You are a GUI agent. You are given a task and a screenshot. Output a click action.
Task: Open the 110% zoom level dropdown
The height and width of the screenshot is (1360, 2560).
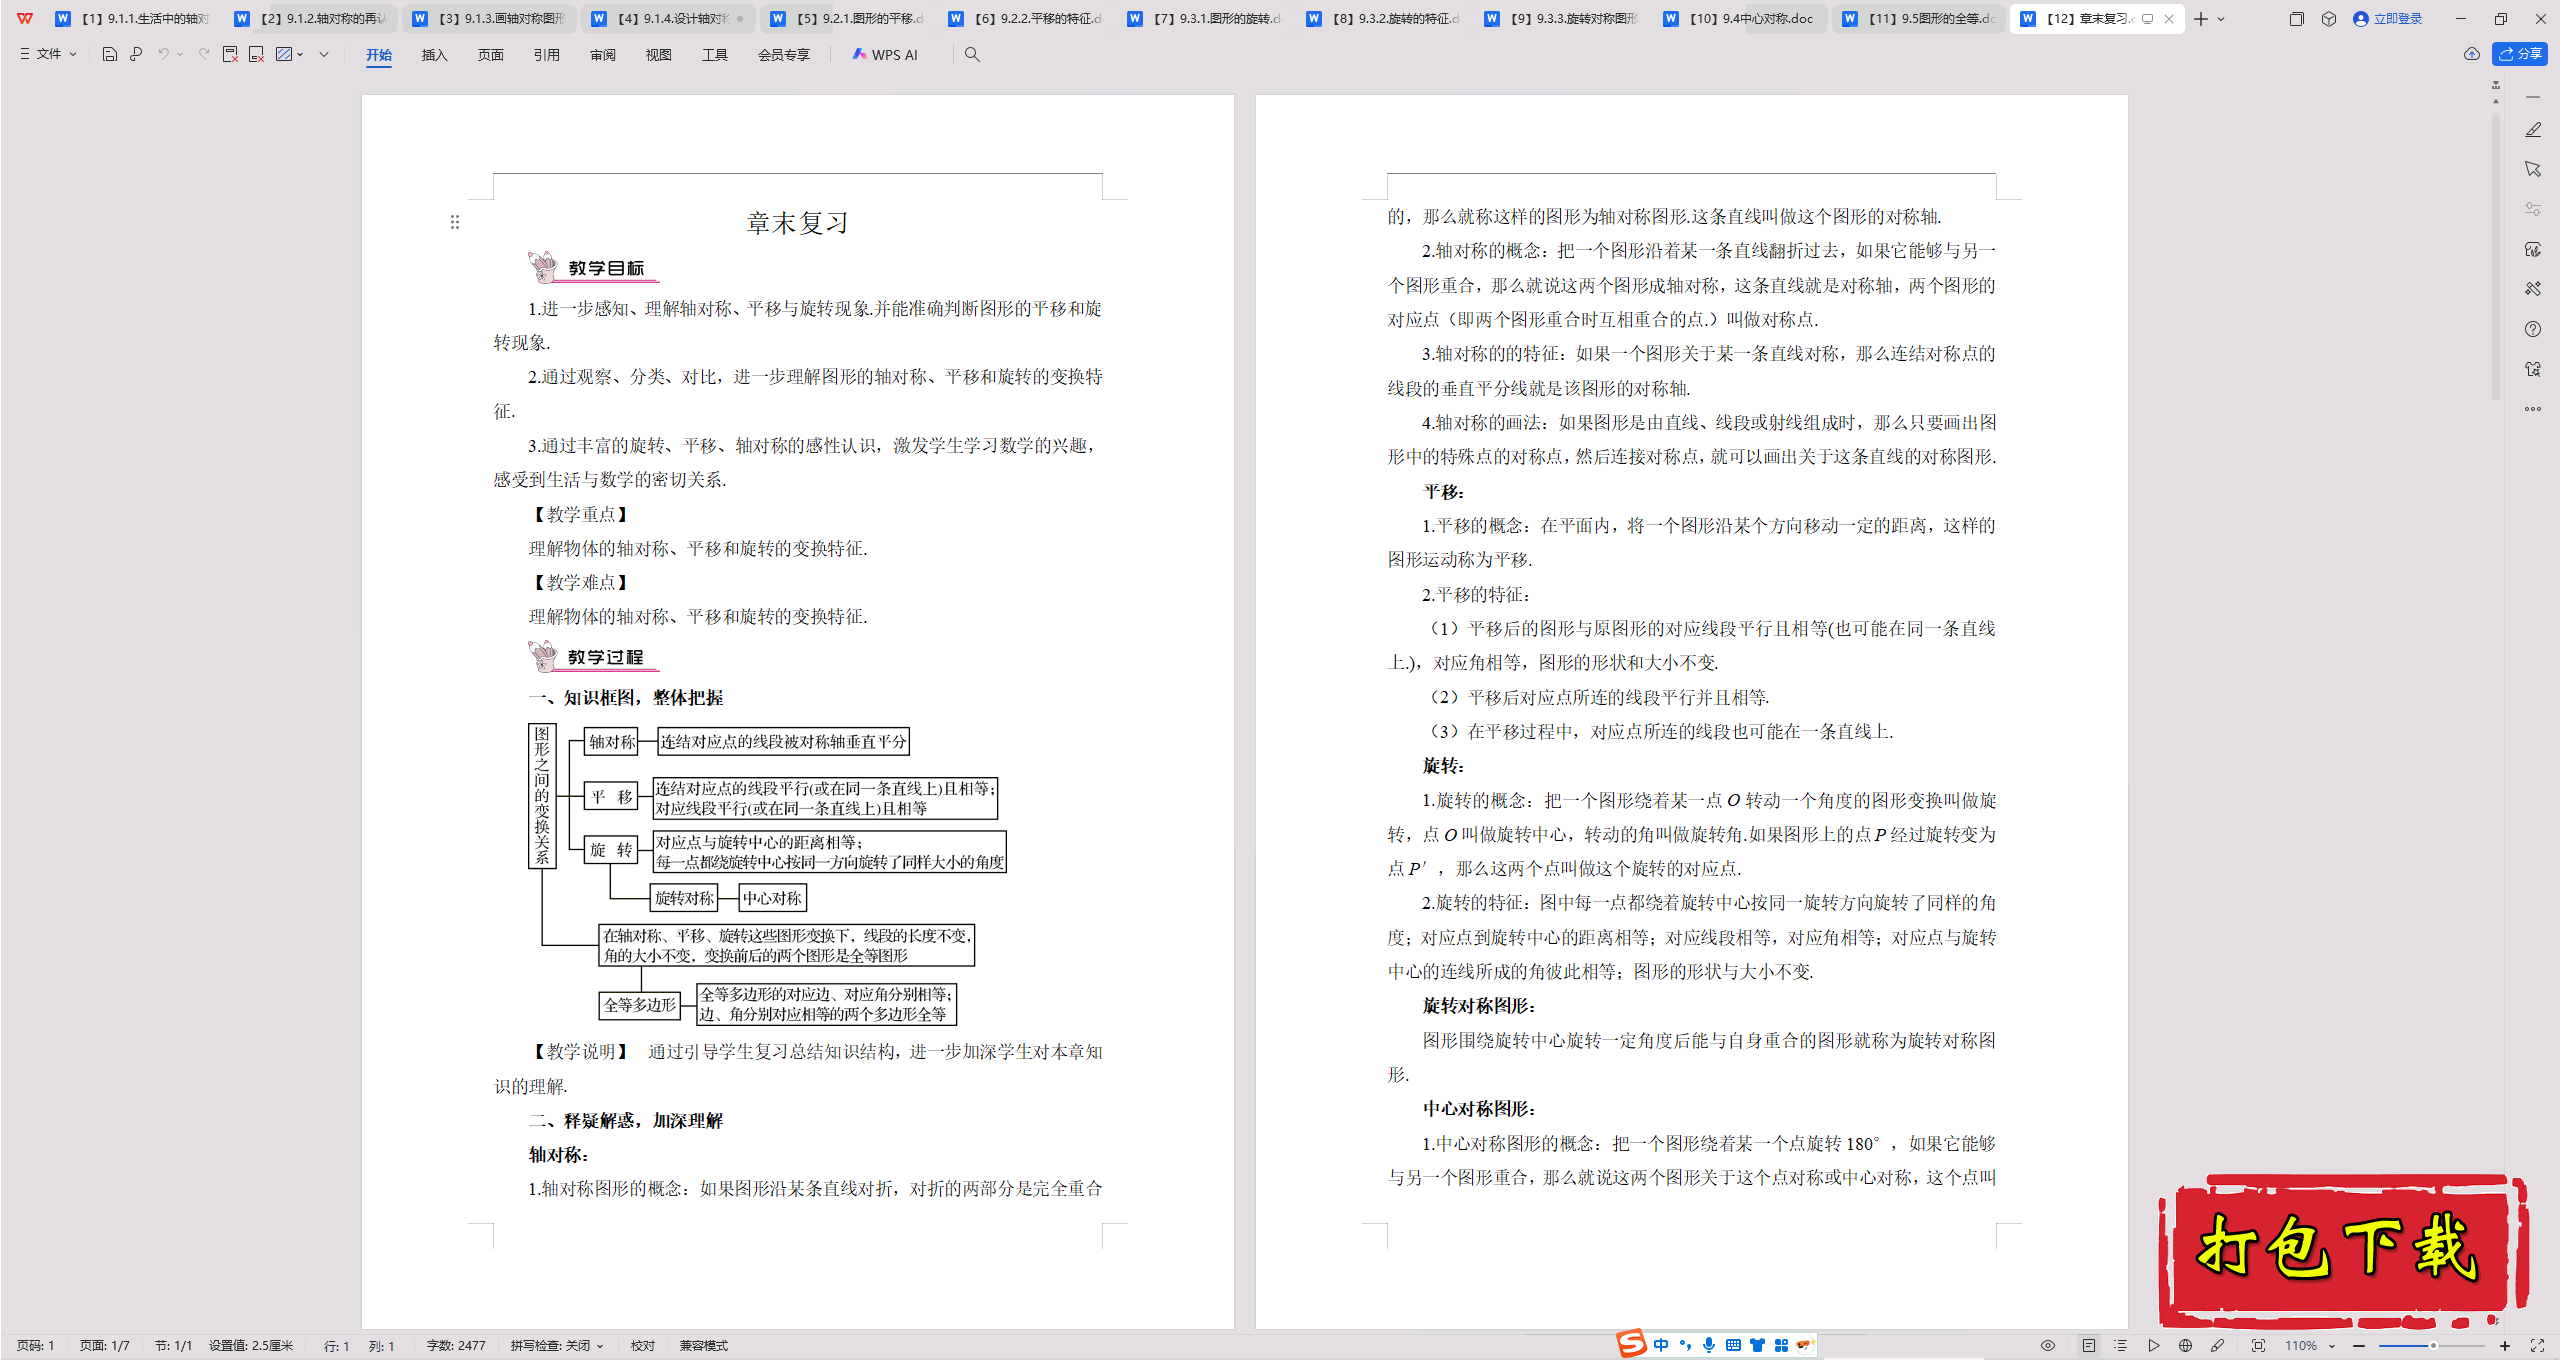(2309, 1346)
